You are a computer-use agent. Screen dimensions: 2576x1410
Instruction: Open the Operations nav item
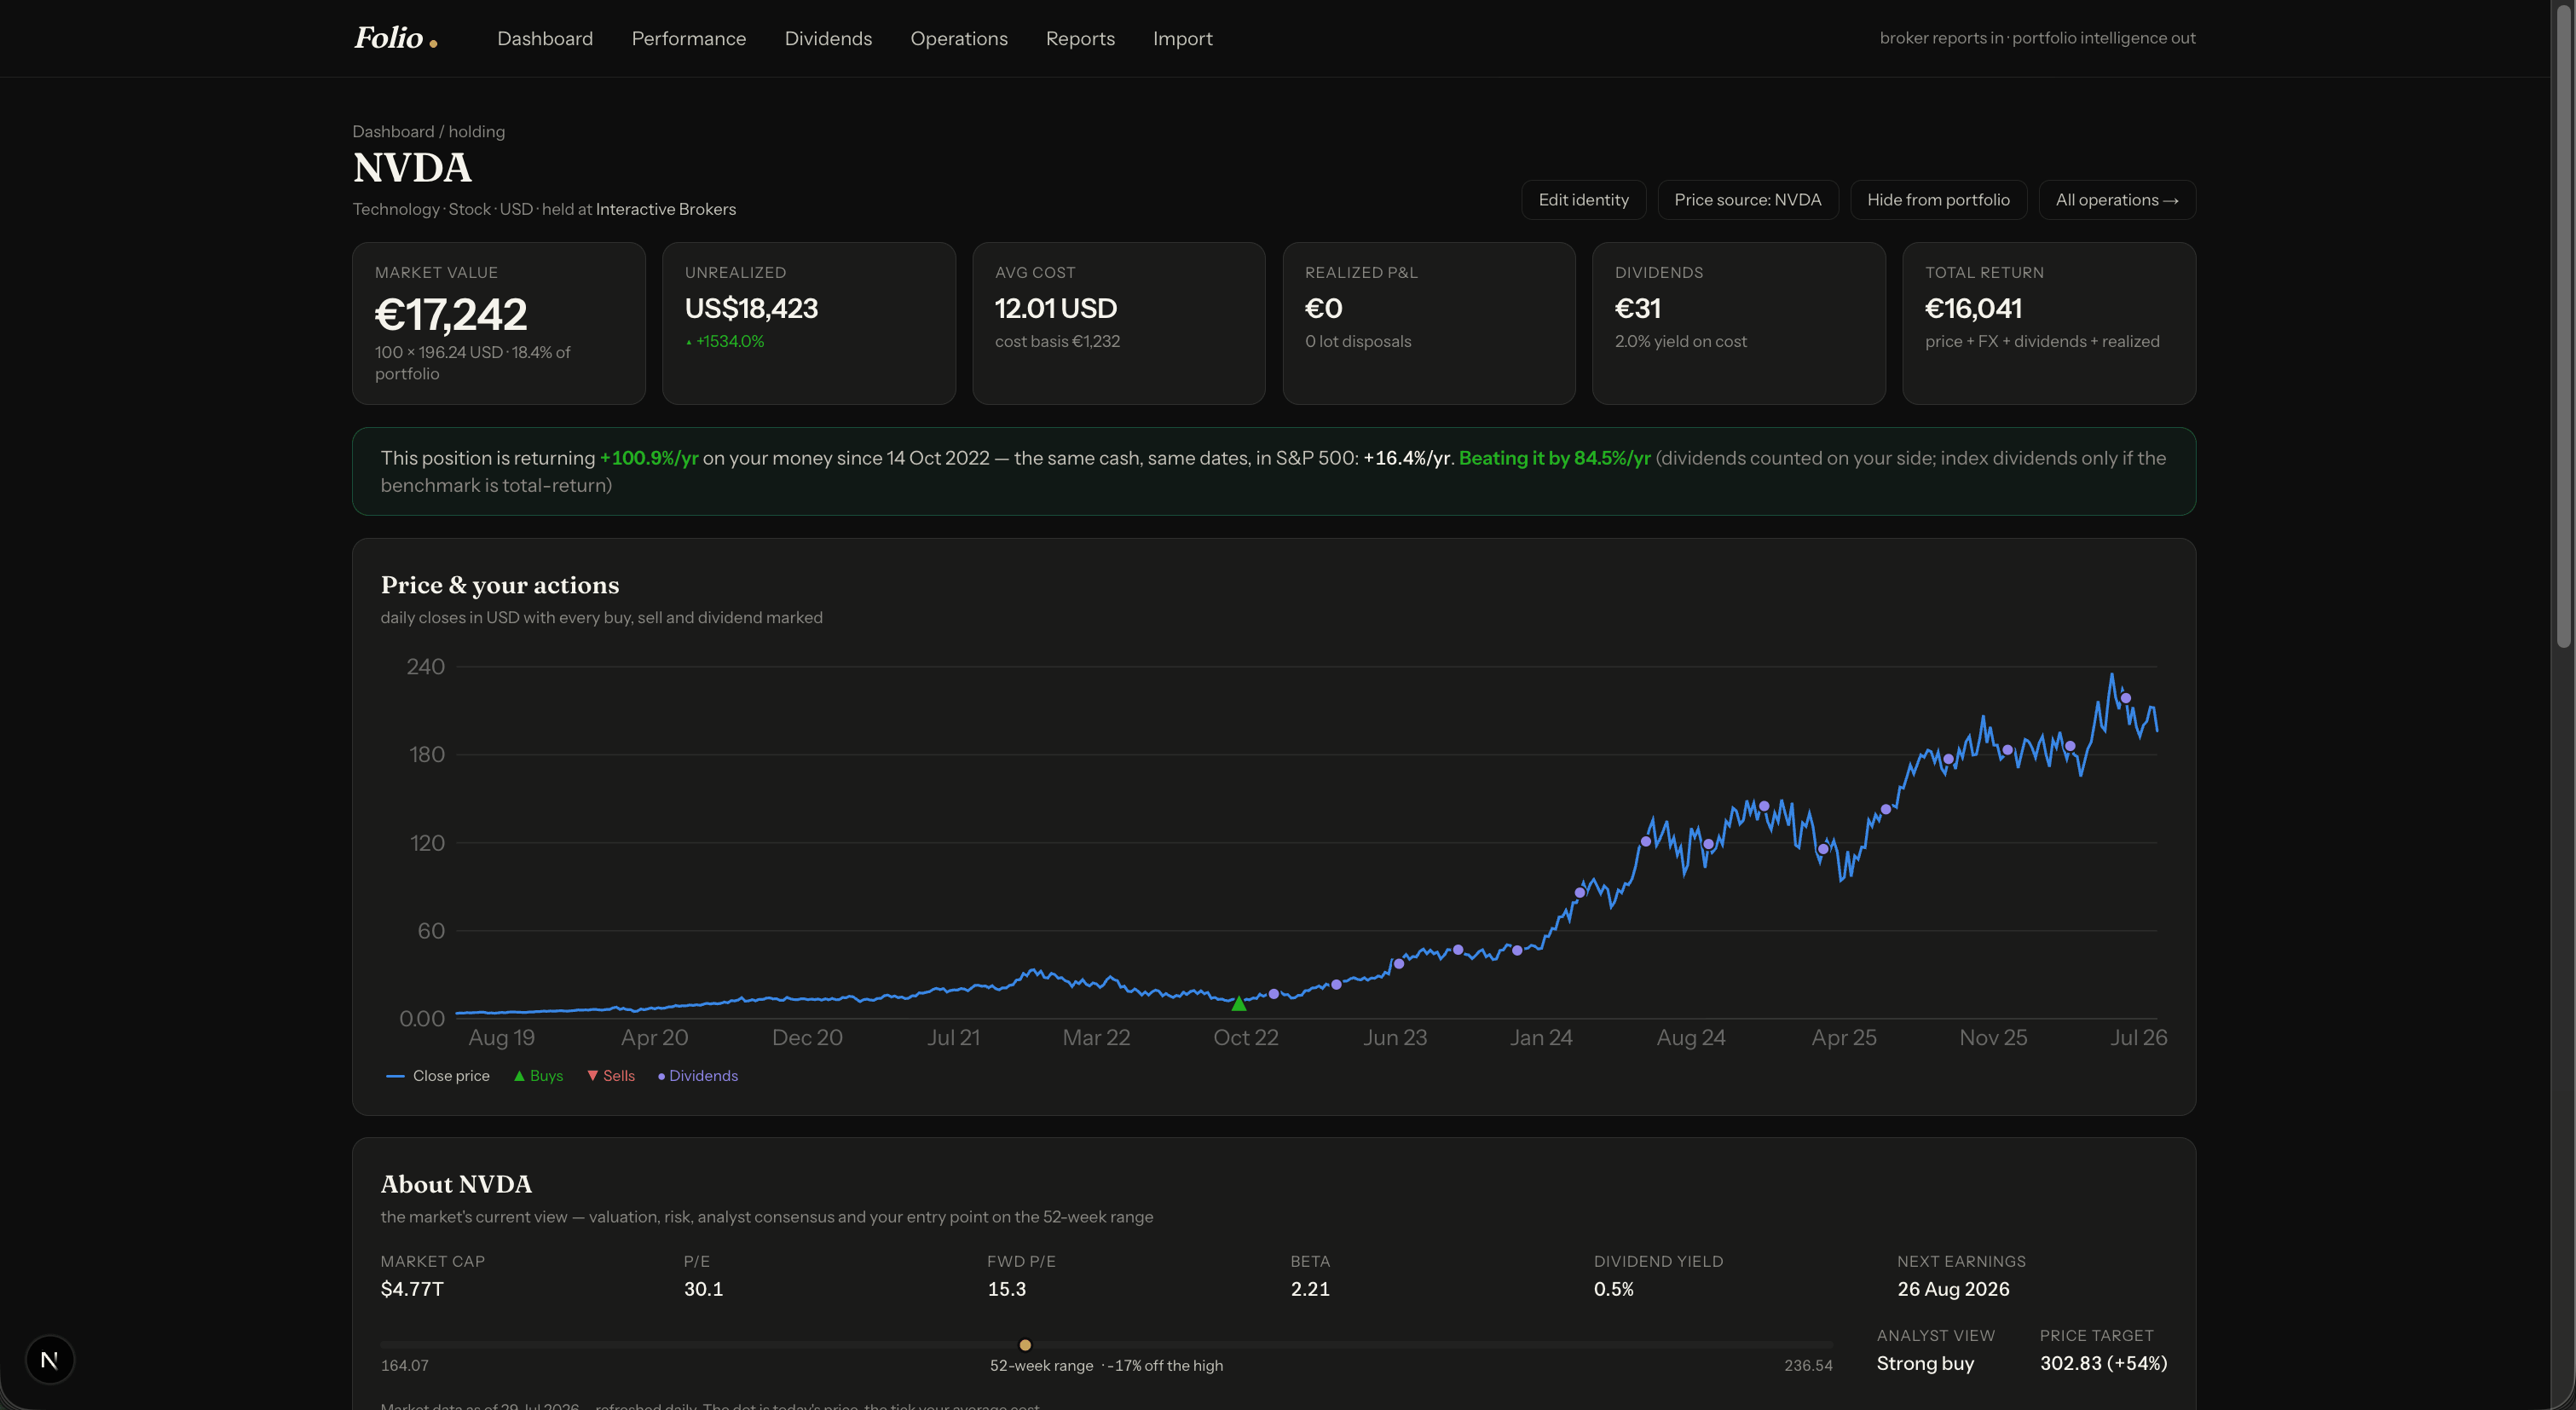pyautogui.click(x=958, y=38)
